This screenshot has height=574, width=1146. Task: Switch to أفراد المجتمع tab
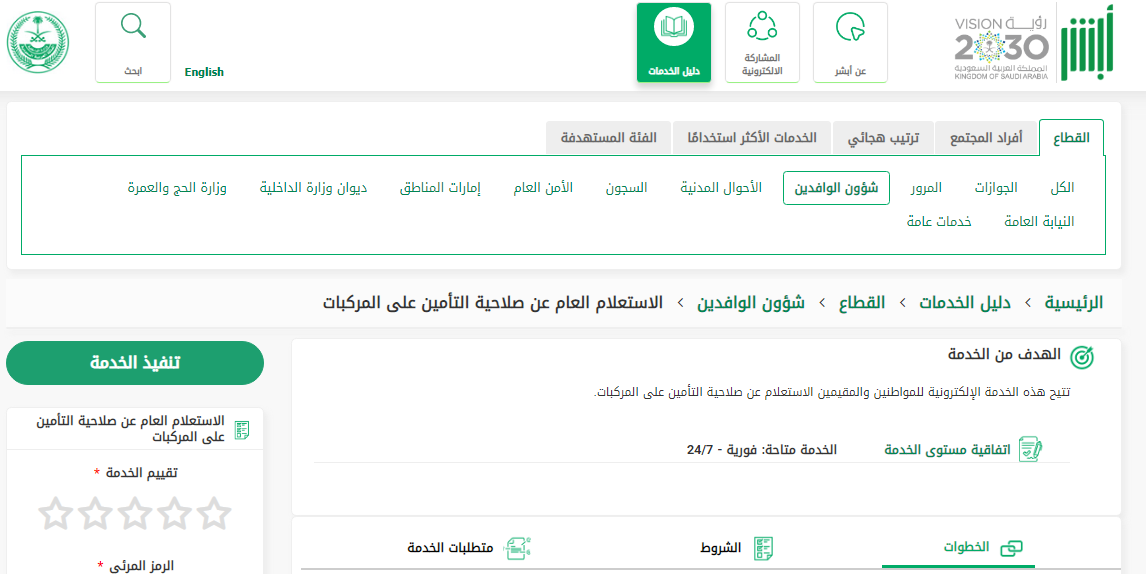pyautogui.click(x=985, y=138)
